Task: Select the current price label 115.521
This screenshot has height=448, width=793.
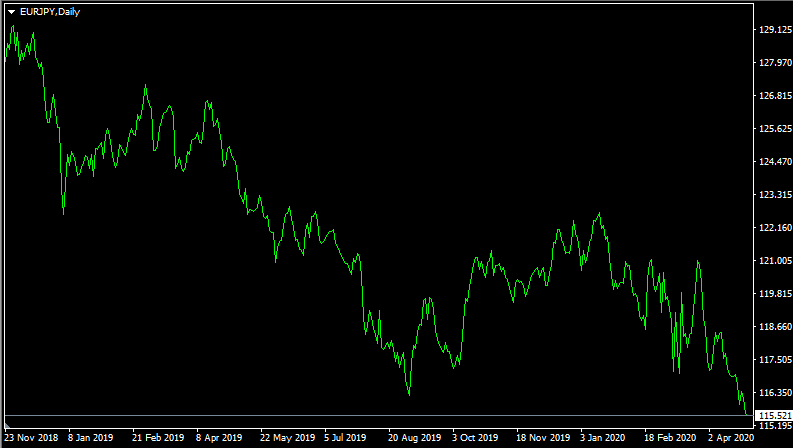Action: pyautogui.click(x=775, y=416)
